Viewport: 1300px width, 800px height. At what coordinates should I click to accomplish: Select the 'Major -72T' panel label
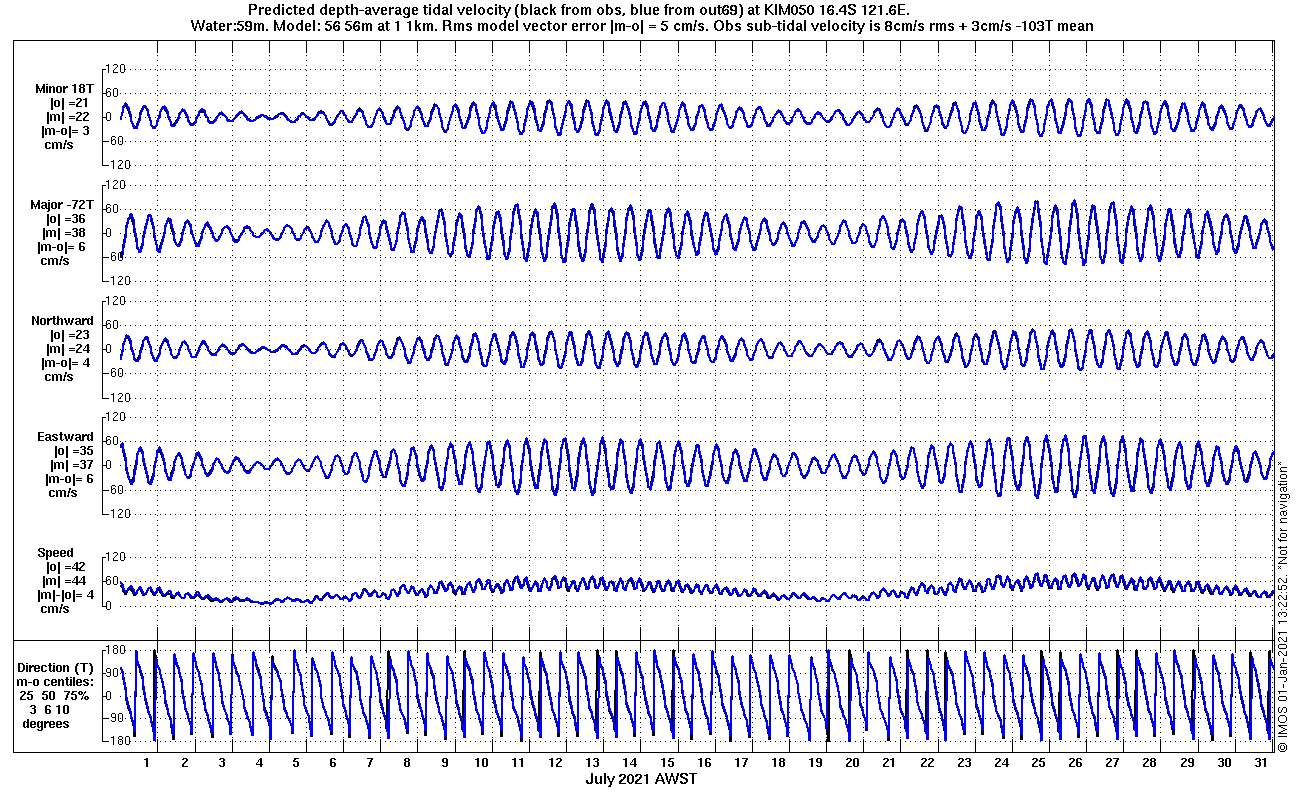(62, 204)
